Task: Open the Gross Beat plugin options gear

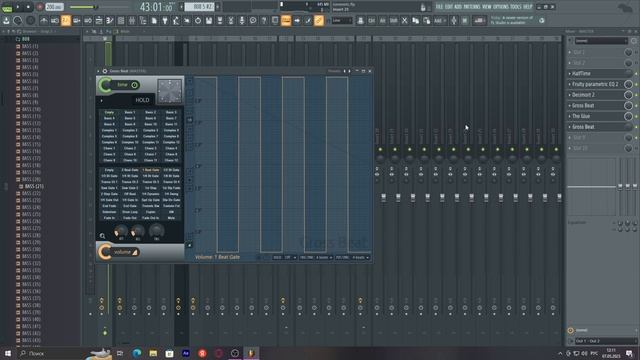Action: tap(105, 71)
